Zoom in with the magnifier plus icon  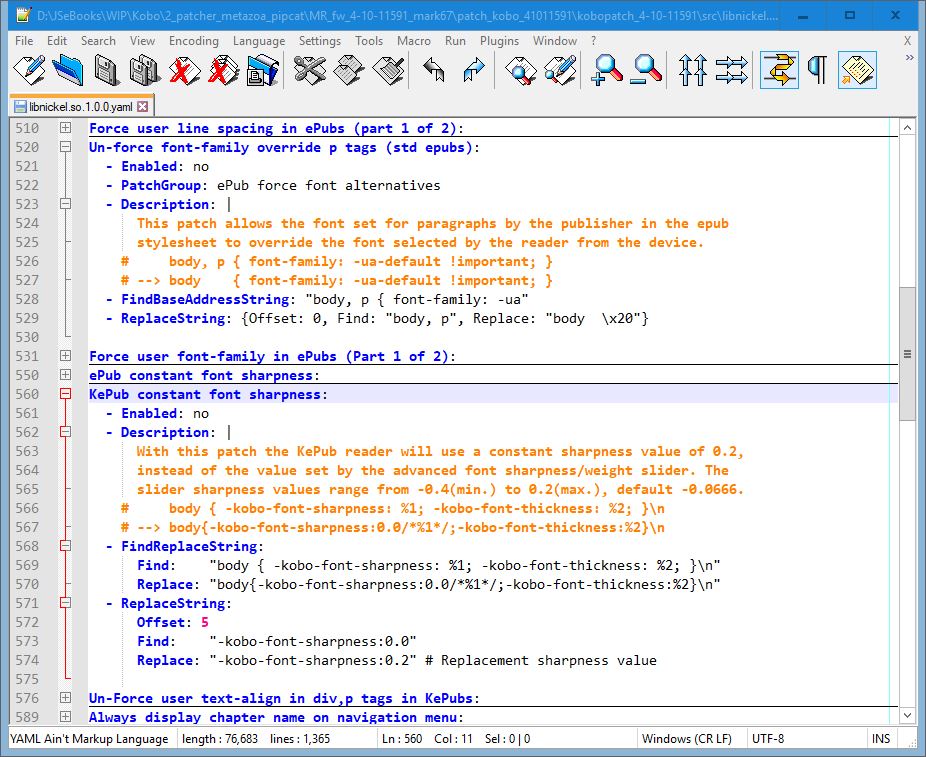pyautogui.click(x=607, y=70)
